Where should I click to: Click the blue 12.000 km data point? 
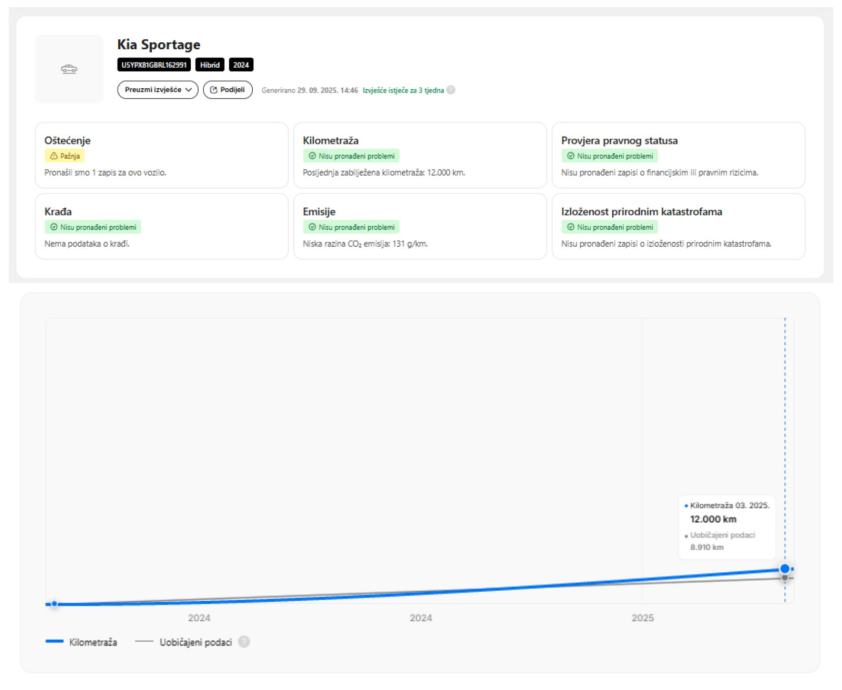[x=785, y=569]
